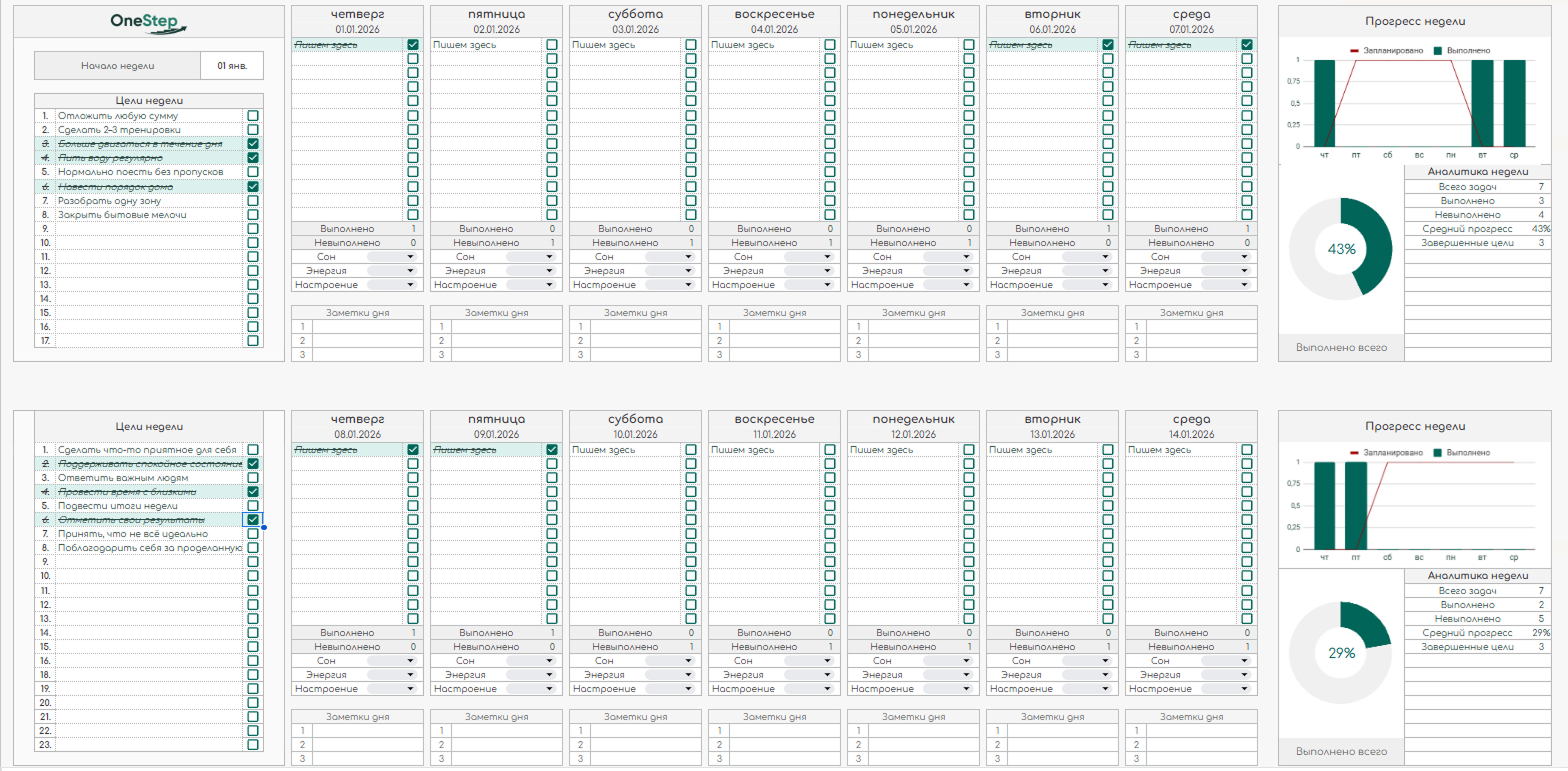The height and width of the screenshot is (771, 1568).
Task: Click the 'вторник 13.01.2026' day header
Action: tap(1051, 426)
